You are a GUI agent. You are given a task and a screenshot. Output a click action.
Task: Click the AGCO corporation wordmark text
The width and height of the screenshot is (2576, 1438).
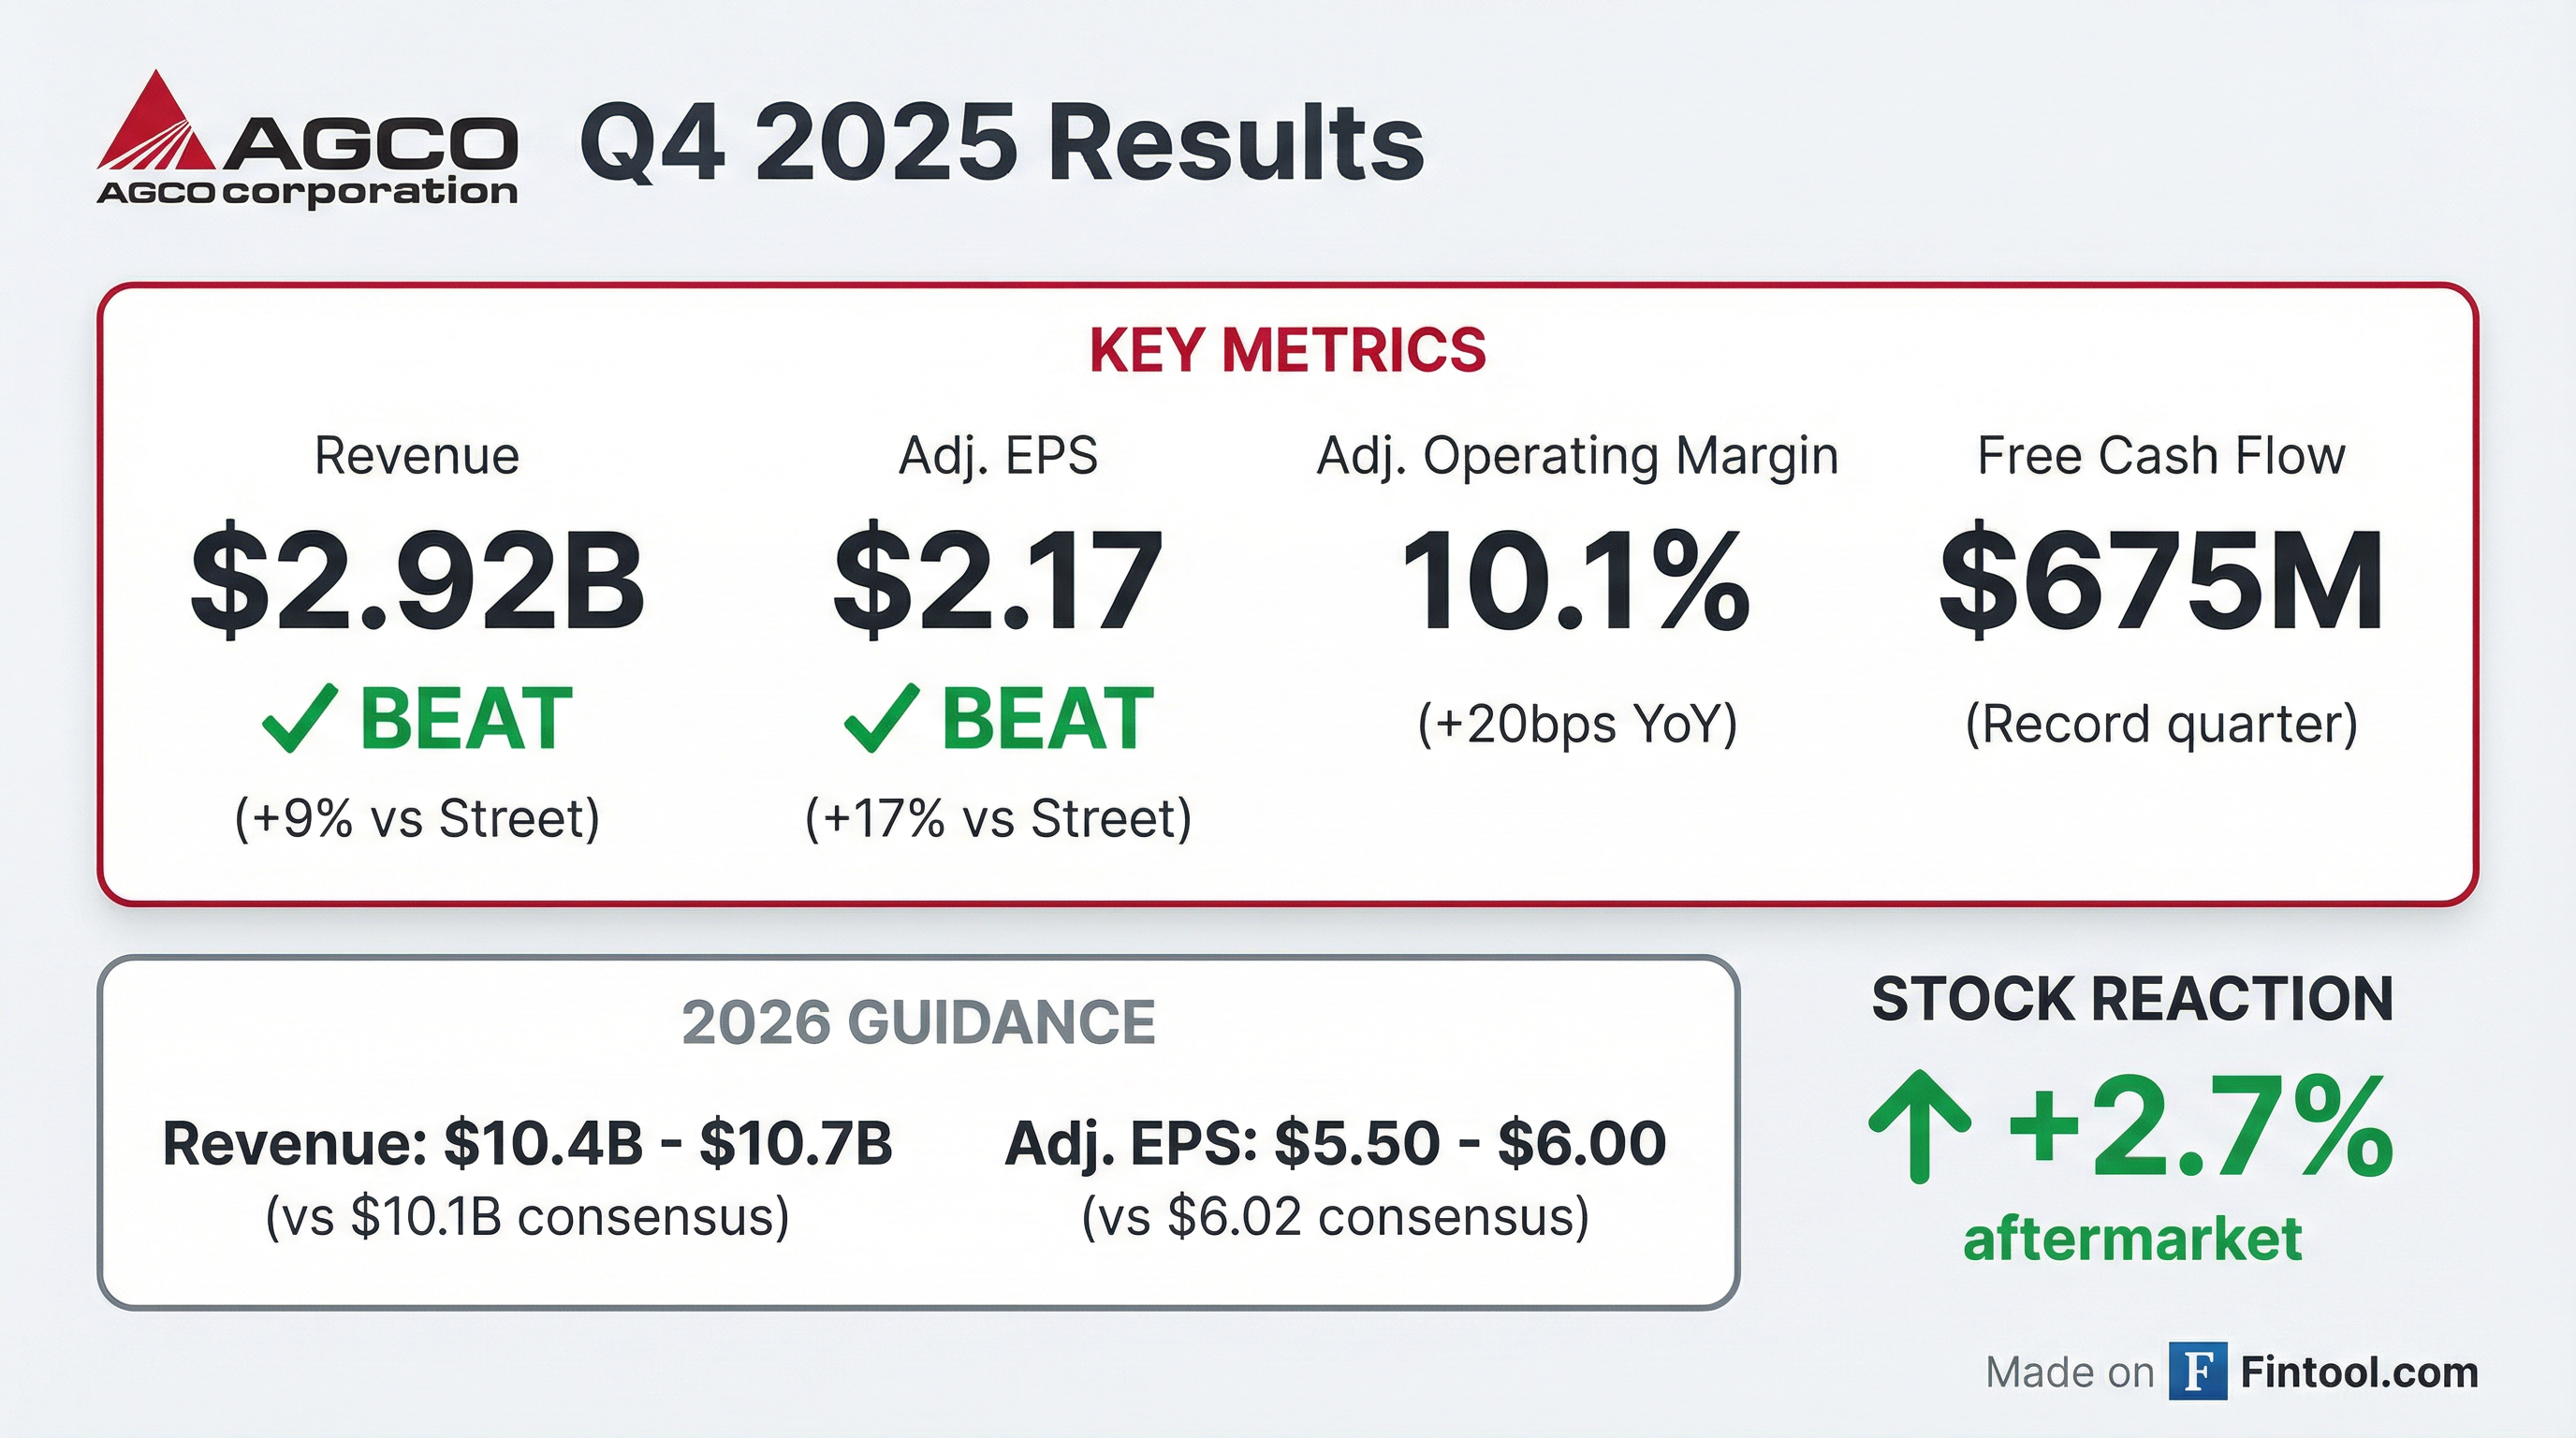pos(306,191)
